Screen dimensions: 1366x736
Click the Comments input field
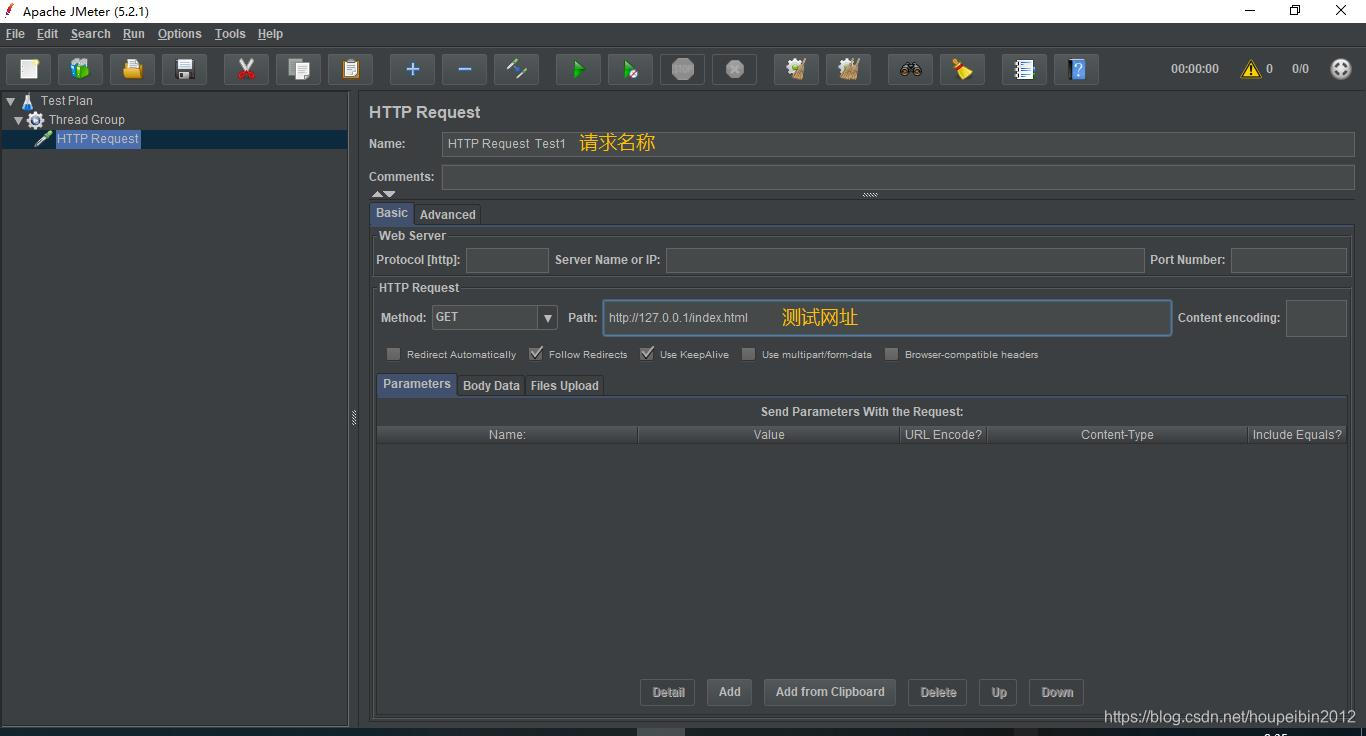[898, 177]
